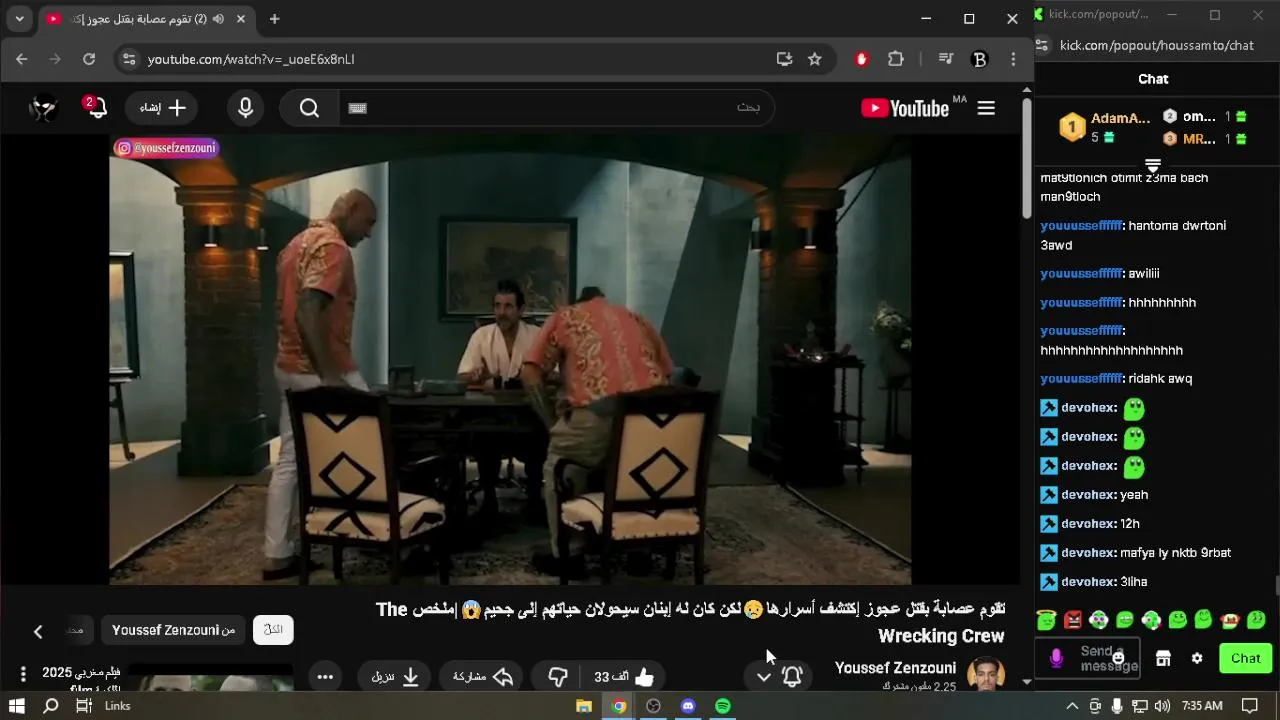Open Chrome extensions puzzle icon
This screenshot has width=1280, height=720.
coord(896,59)
